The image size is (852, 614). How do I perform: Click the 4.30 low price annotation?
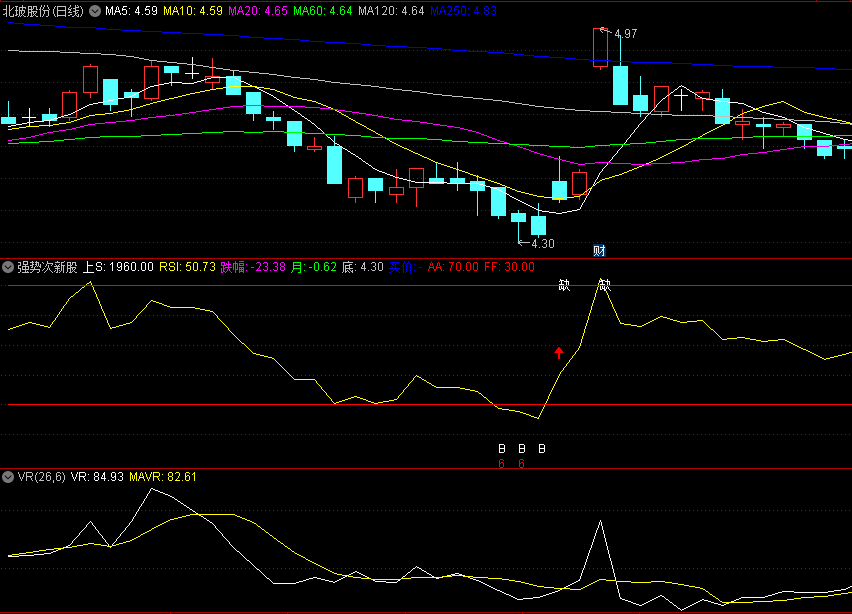(543, 244)
